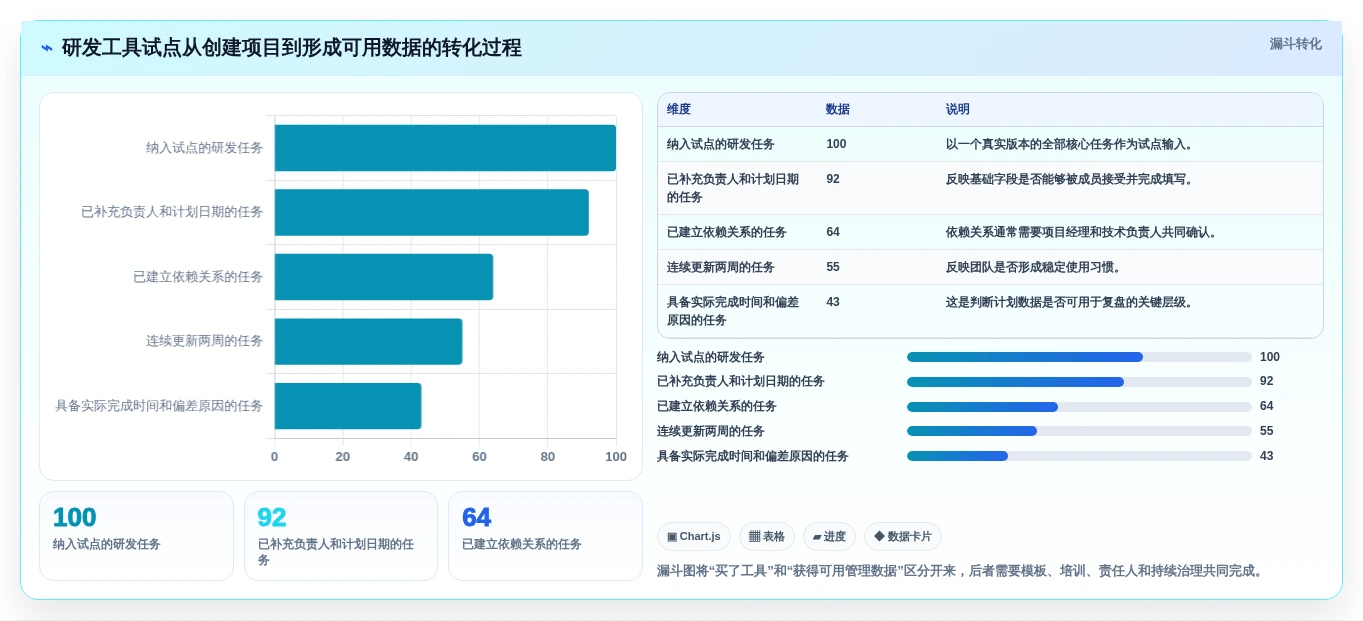The width and height of the screenshot is (1363, 621).
Task: Click the table value 64
Action: point(833,232)
